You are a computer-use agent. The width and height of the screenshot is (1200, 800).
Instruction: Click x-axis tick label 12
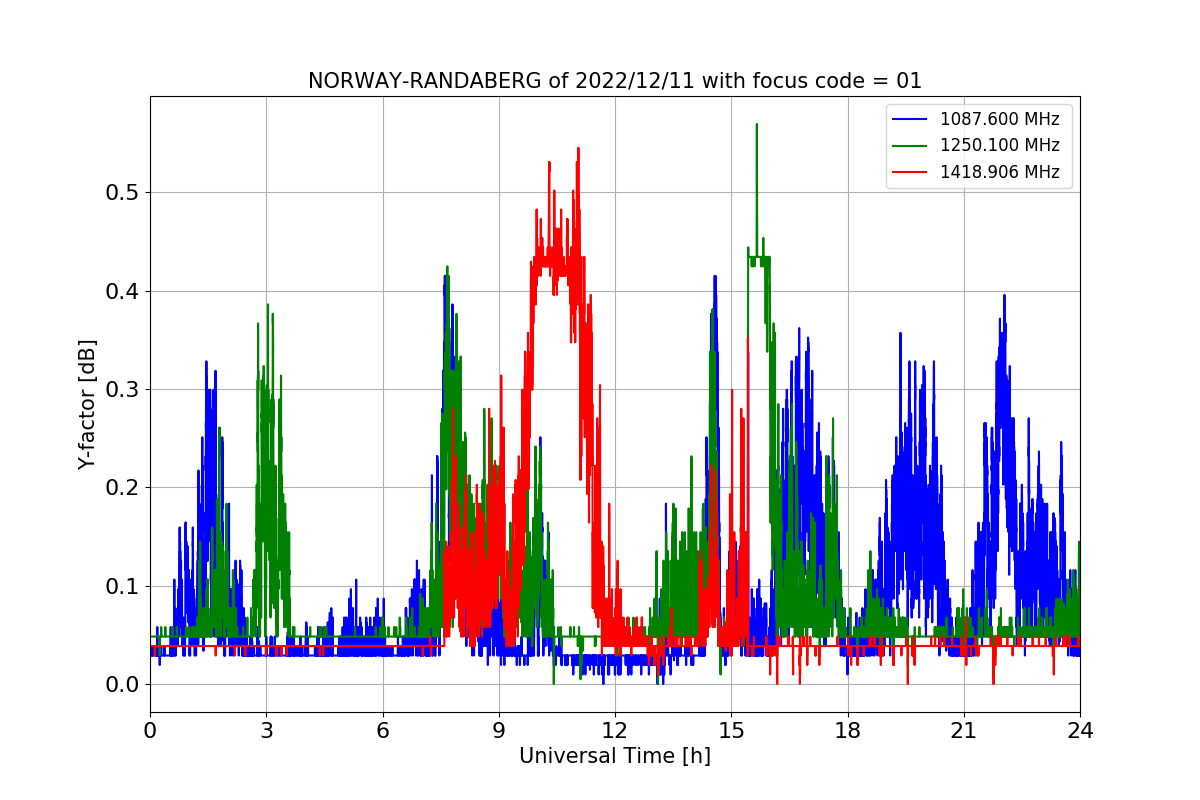615,730
